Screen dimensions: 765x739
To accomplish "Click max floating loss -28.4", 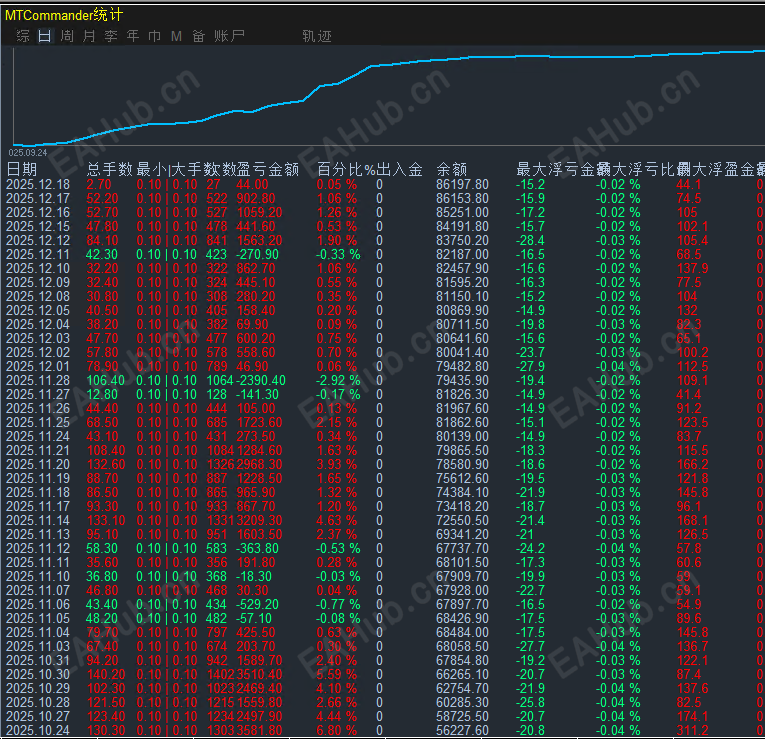I will pos(530,240).
